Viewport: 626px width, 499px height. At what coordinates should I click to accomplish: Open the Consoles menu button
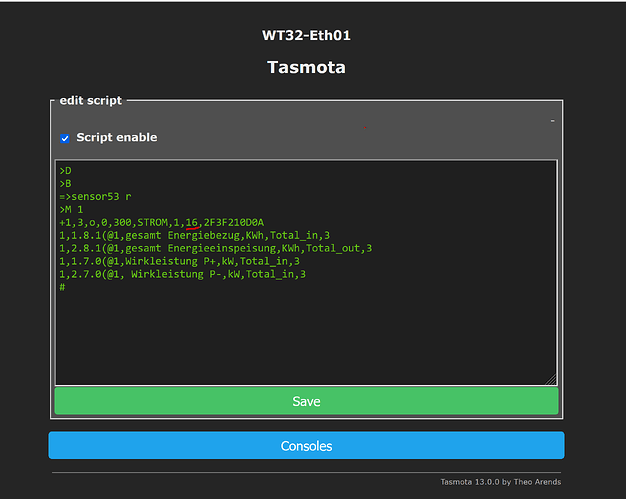click(x=306, y=446)
